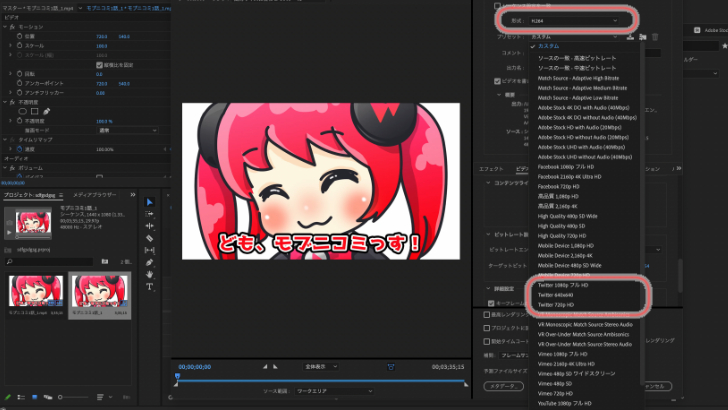The height and width of the screenshot is (410, 728).
Task: Switch to the エフェクト tab in export settings
Action: coord(491,169)
